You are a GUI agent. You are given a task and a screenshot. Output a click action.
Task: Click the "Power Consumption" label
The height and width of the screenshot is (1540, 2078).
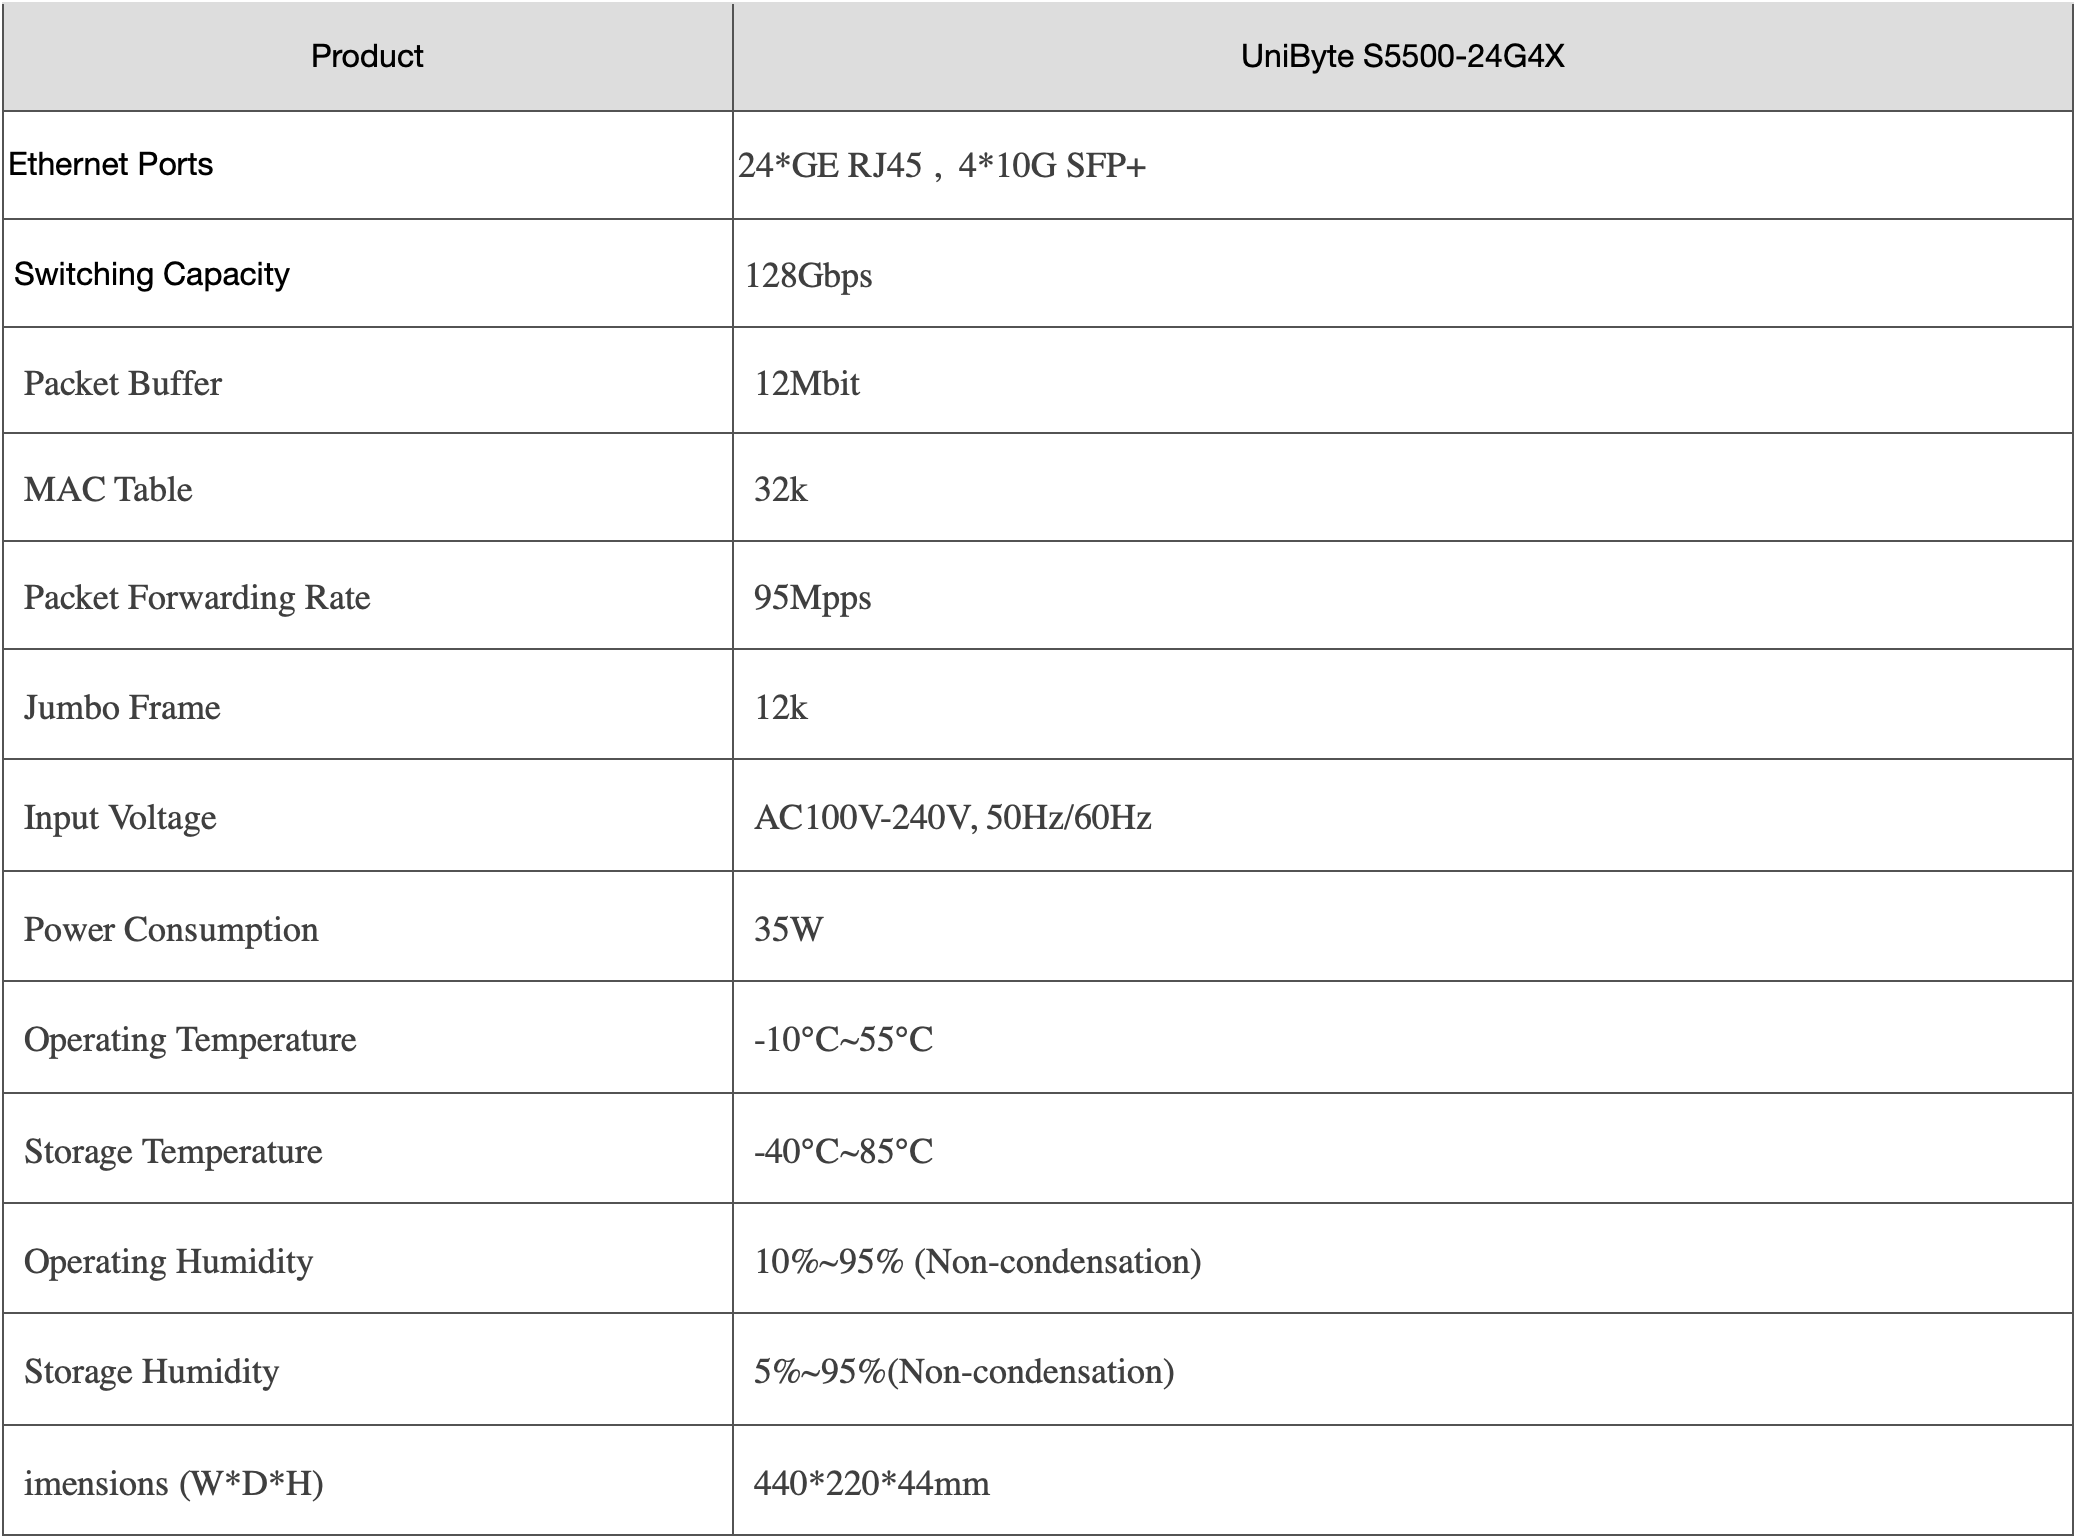[x=171, y=930]
